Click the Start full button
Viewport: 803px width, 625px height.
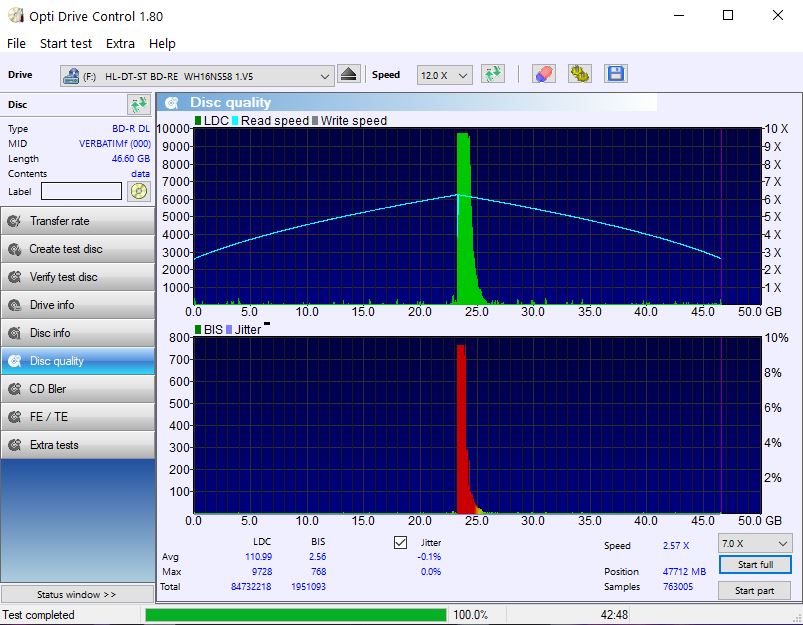[754, 565]
